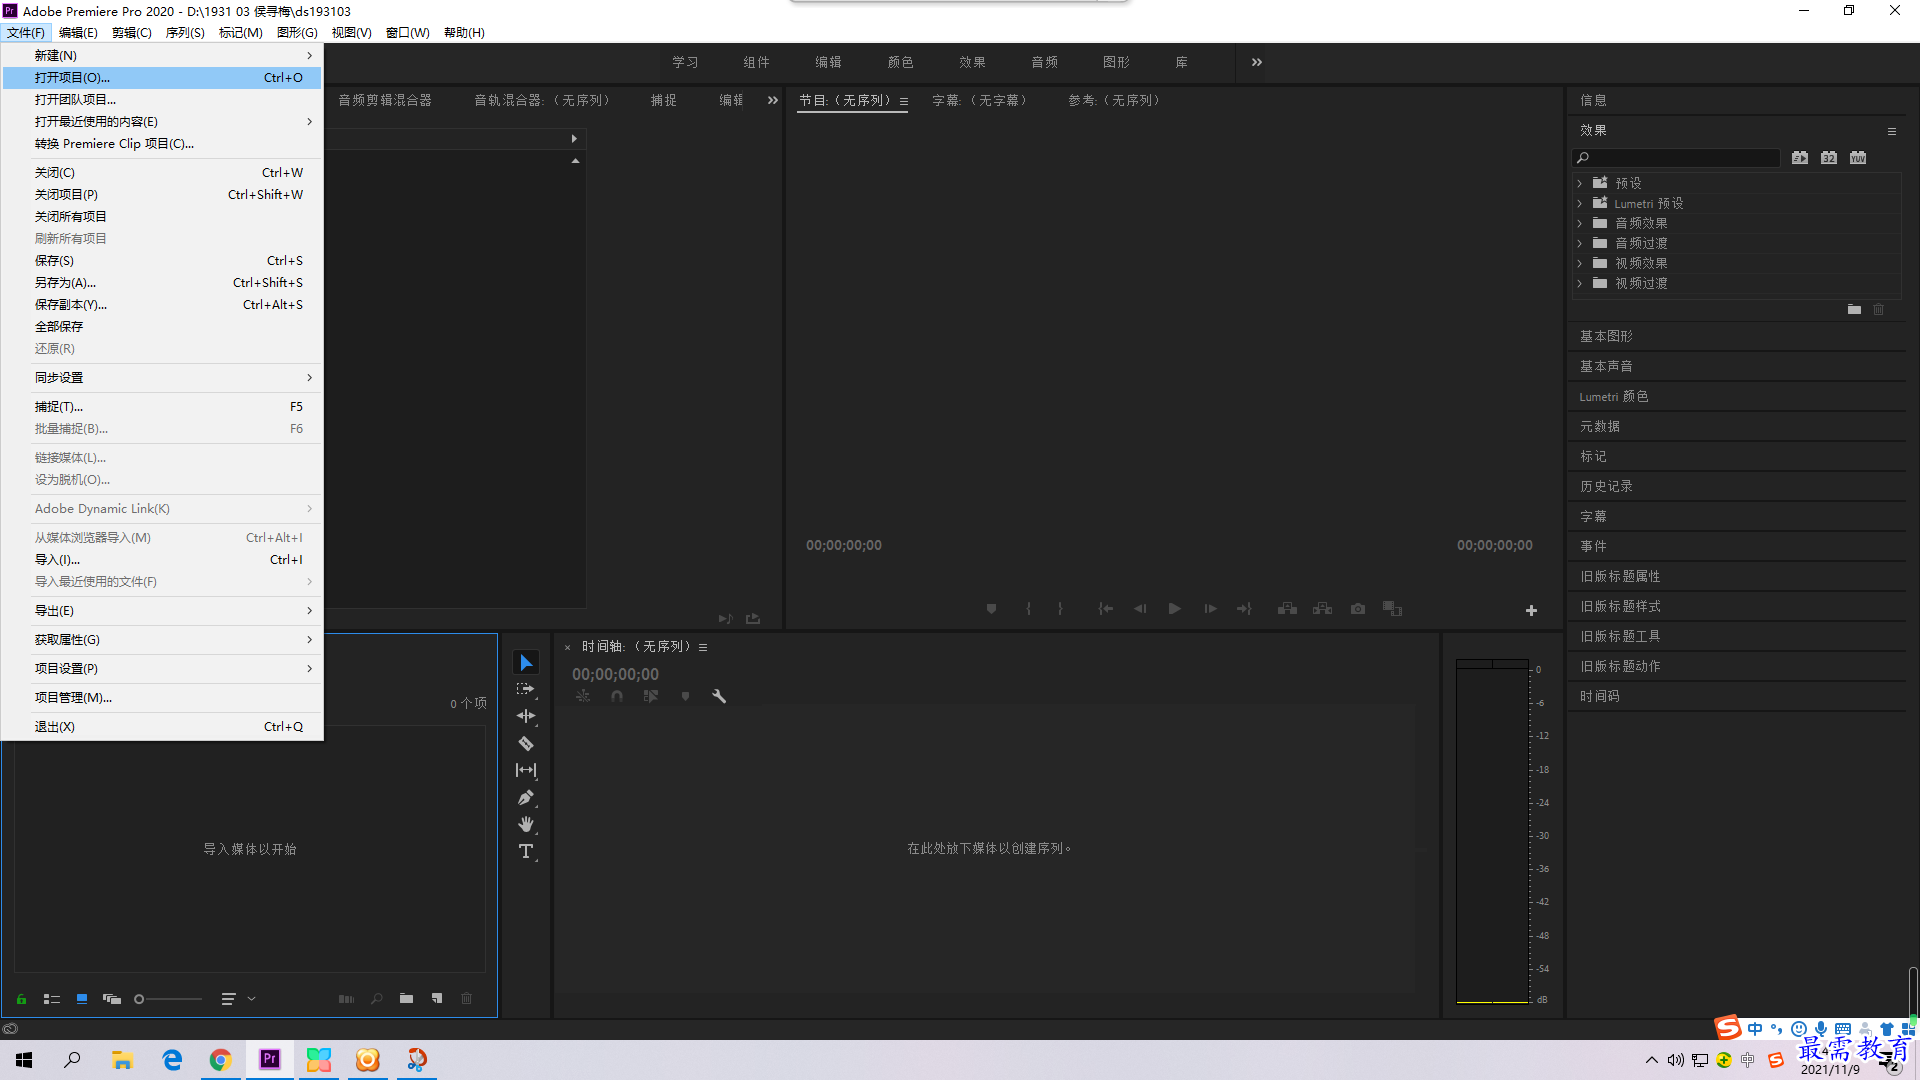Switch to 颜色 workspace tab
The width and height of the screenshot is (1920, 1080).
900,62
